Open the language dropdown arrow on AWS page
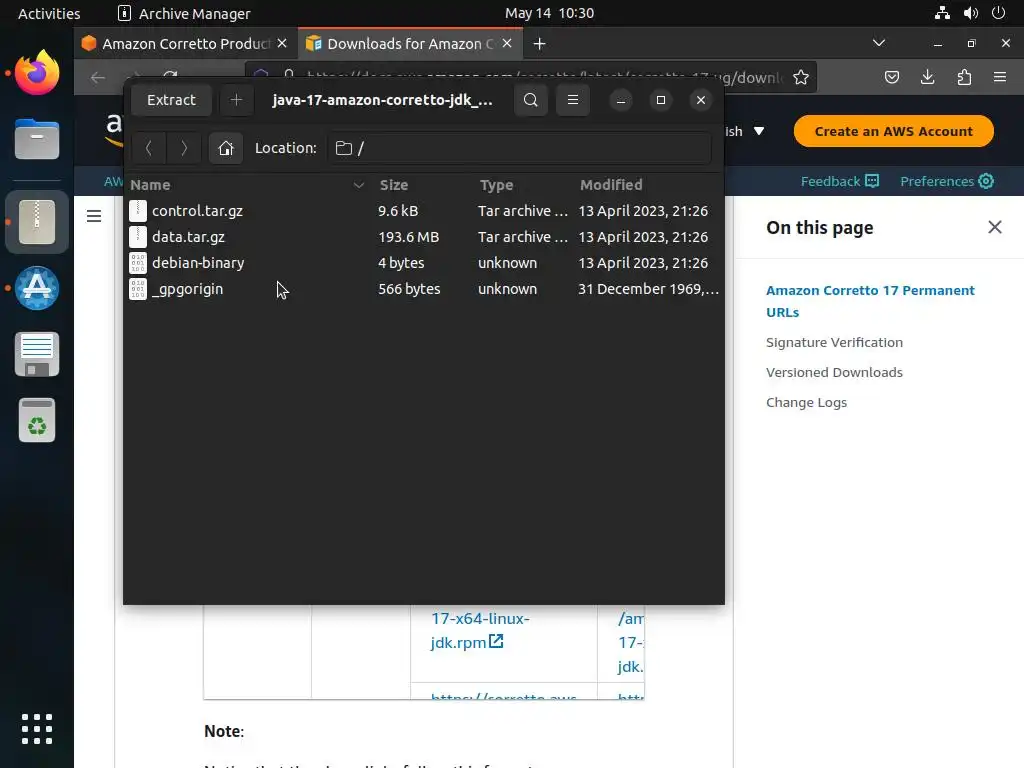The height and width of the screenshot is (768, 1024). [x=759, y=131]
